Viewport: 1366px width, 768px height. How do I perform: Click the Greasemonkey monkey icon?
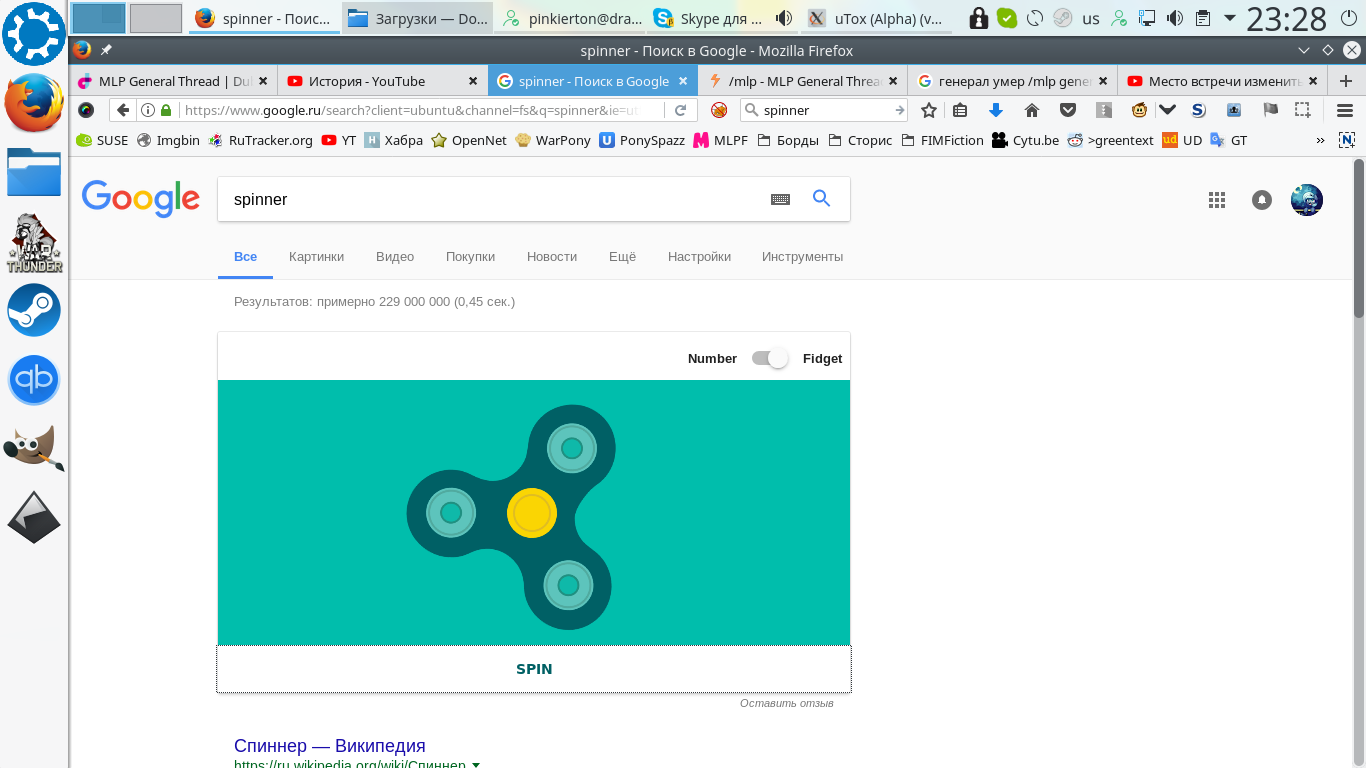1139,110
